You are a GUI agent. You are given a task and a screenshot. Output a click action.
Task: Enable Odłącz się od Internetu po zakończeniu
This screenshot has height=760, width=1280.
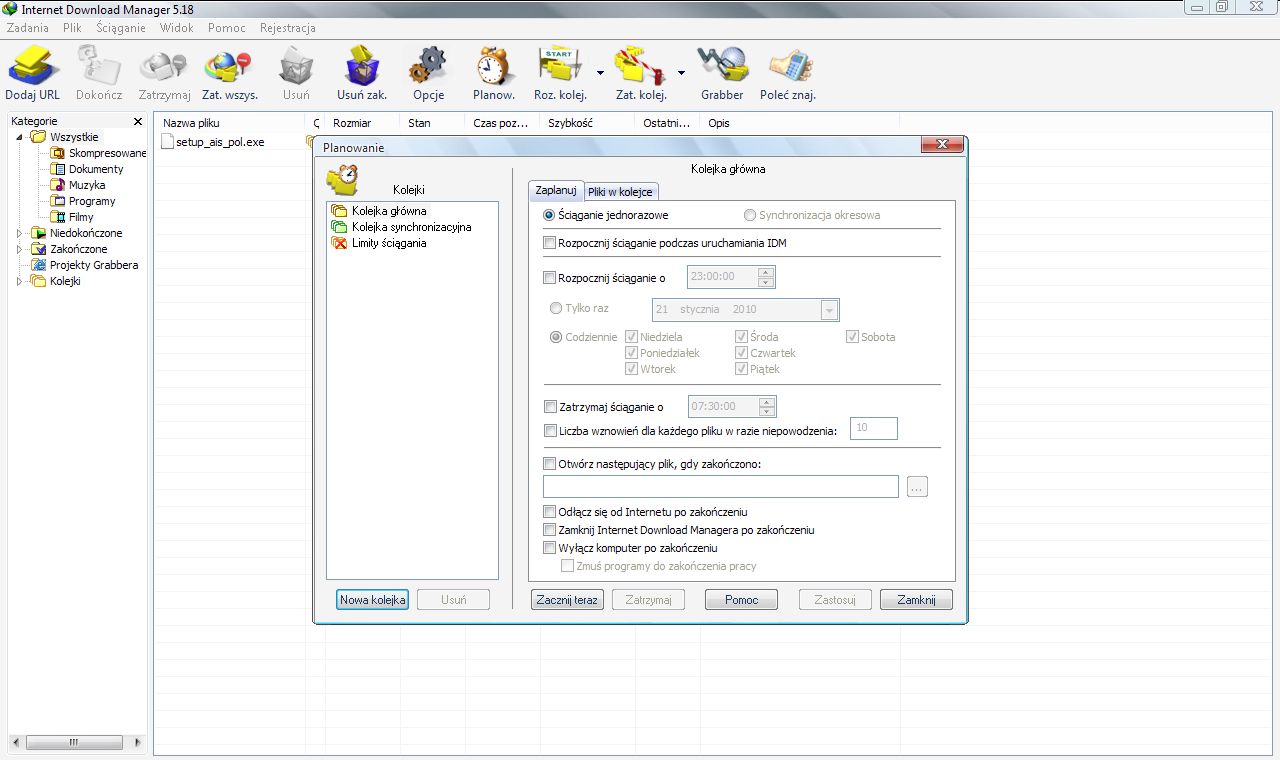[x=549, y=512]
